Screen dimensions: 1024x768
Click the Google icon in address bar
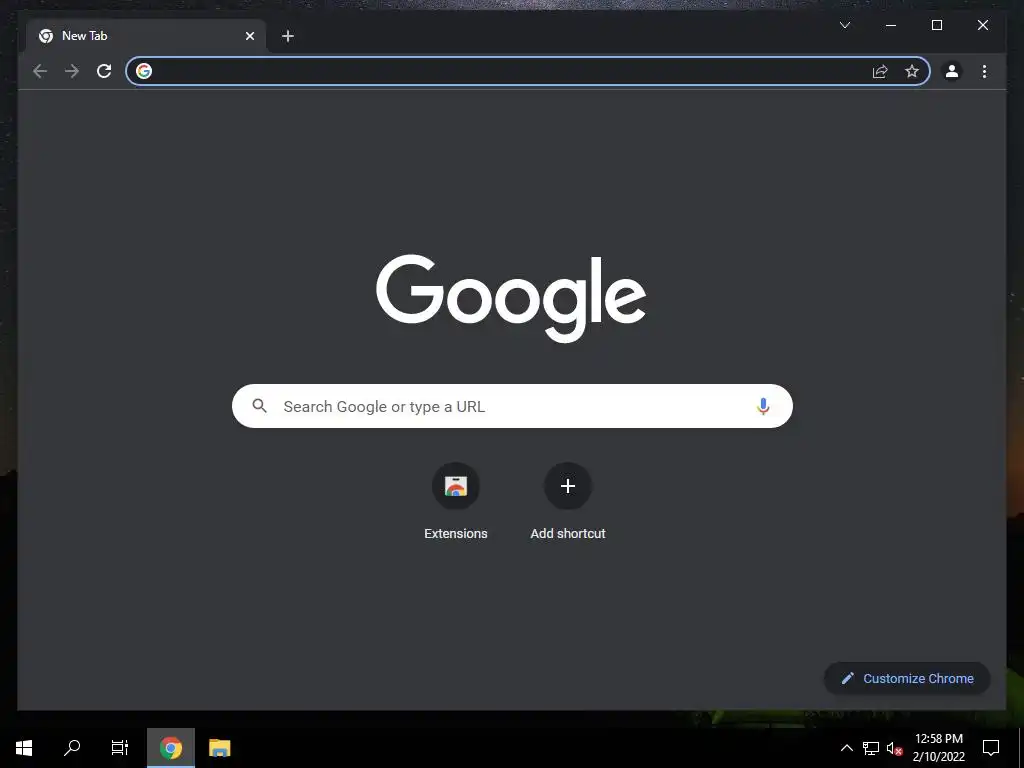(144, 71)
